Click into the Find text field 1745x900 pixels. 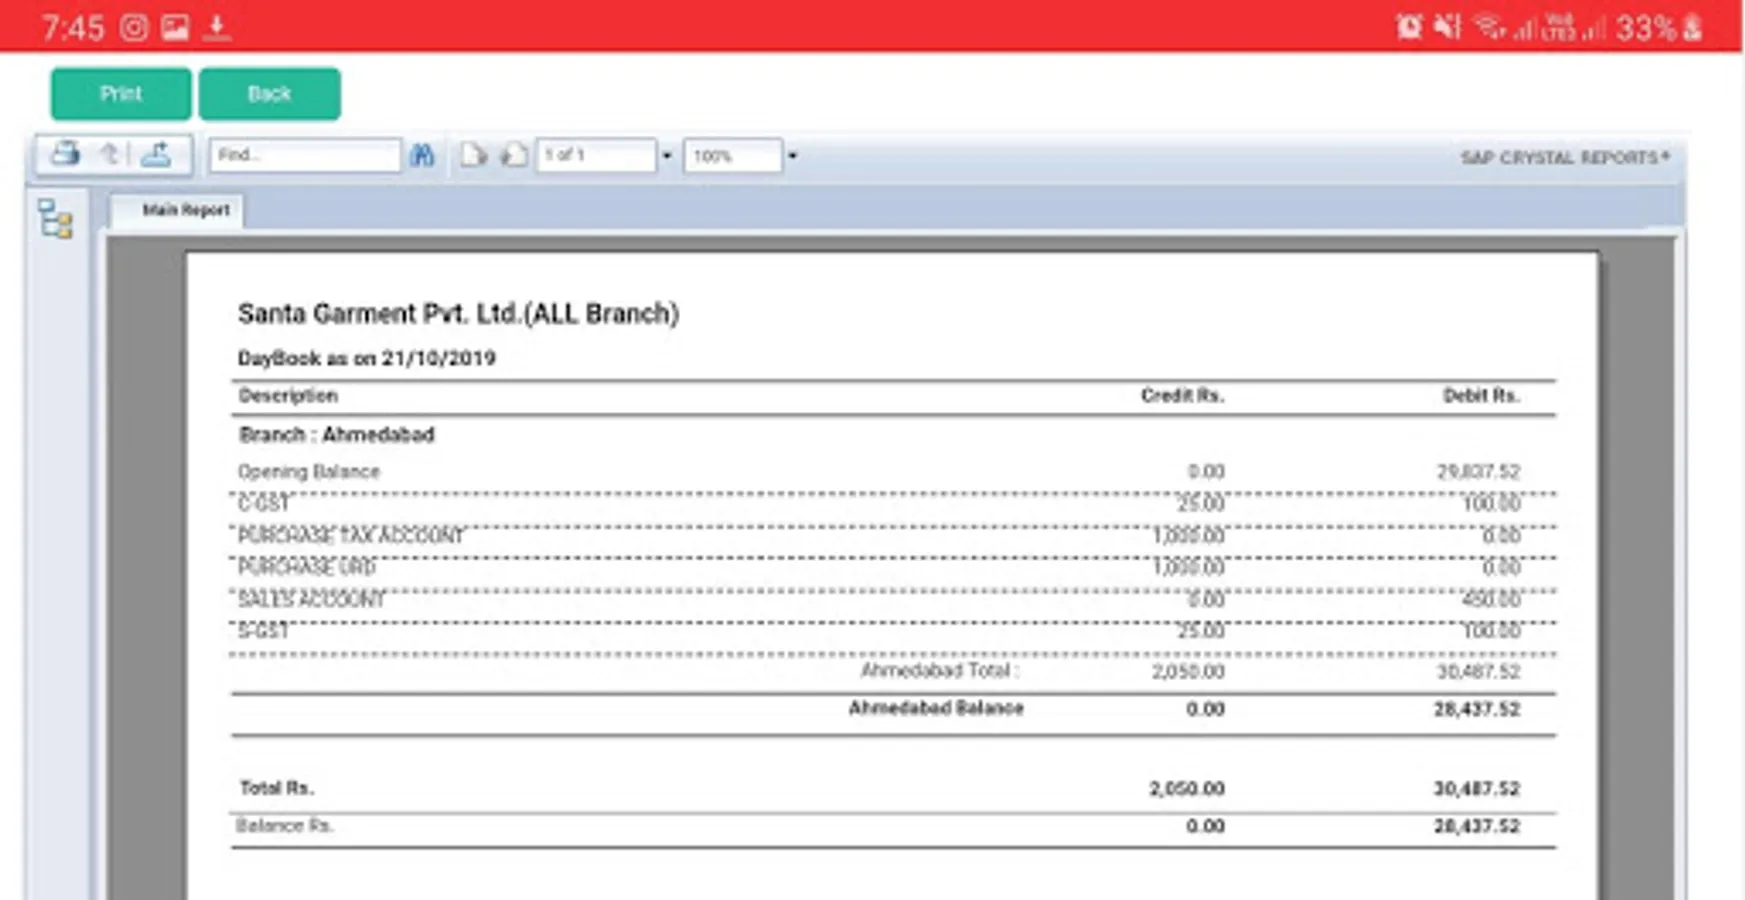point(305,155)
